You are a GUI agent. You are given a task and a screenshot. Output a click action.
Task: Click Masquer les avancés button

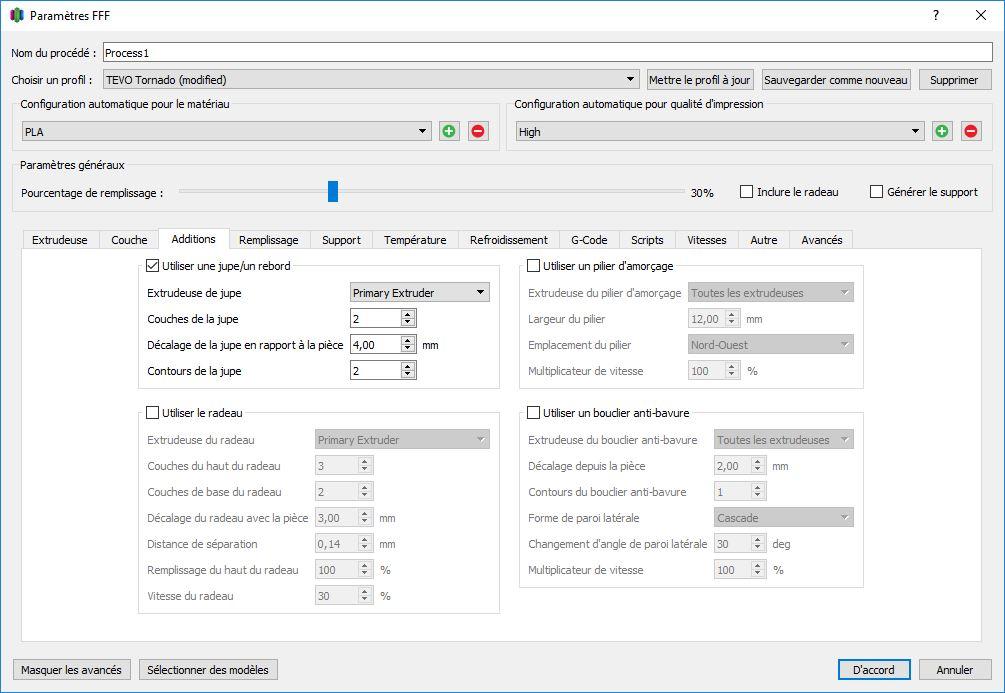tap(71, 669)
